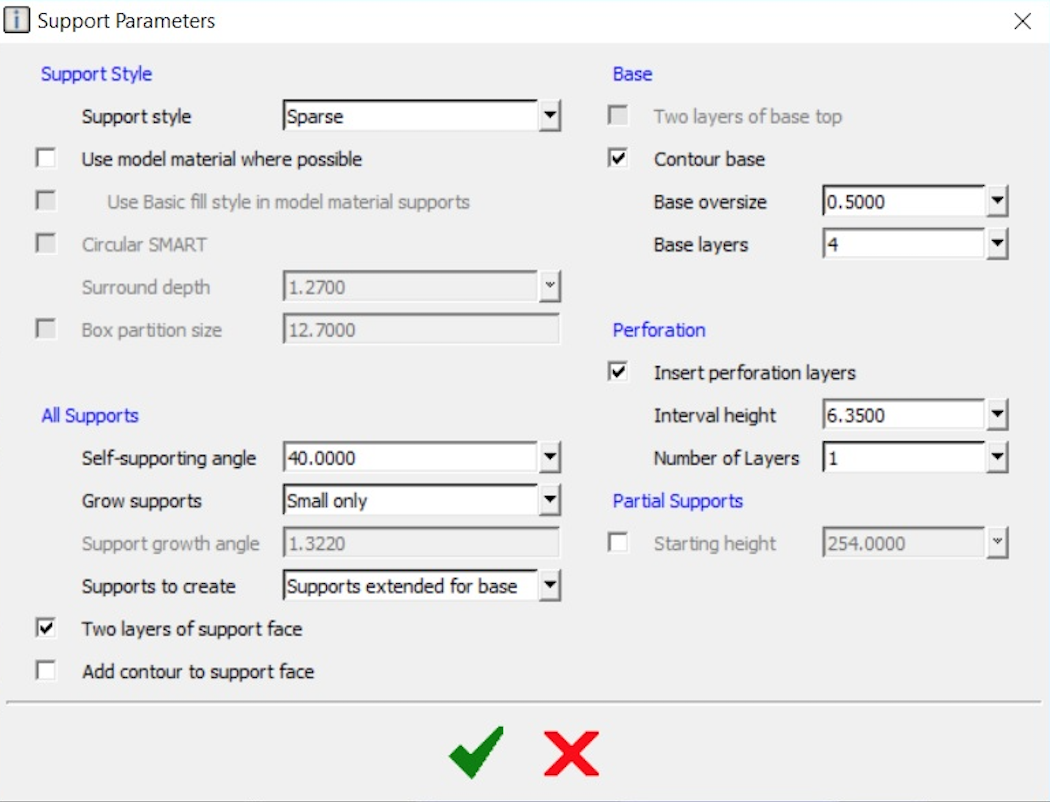Expand the Base layers dropdown
The height and width of the screenshot is (802, 1050).
[997, 245]
